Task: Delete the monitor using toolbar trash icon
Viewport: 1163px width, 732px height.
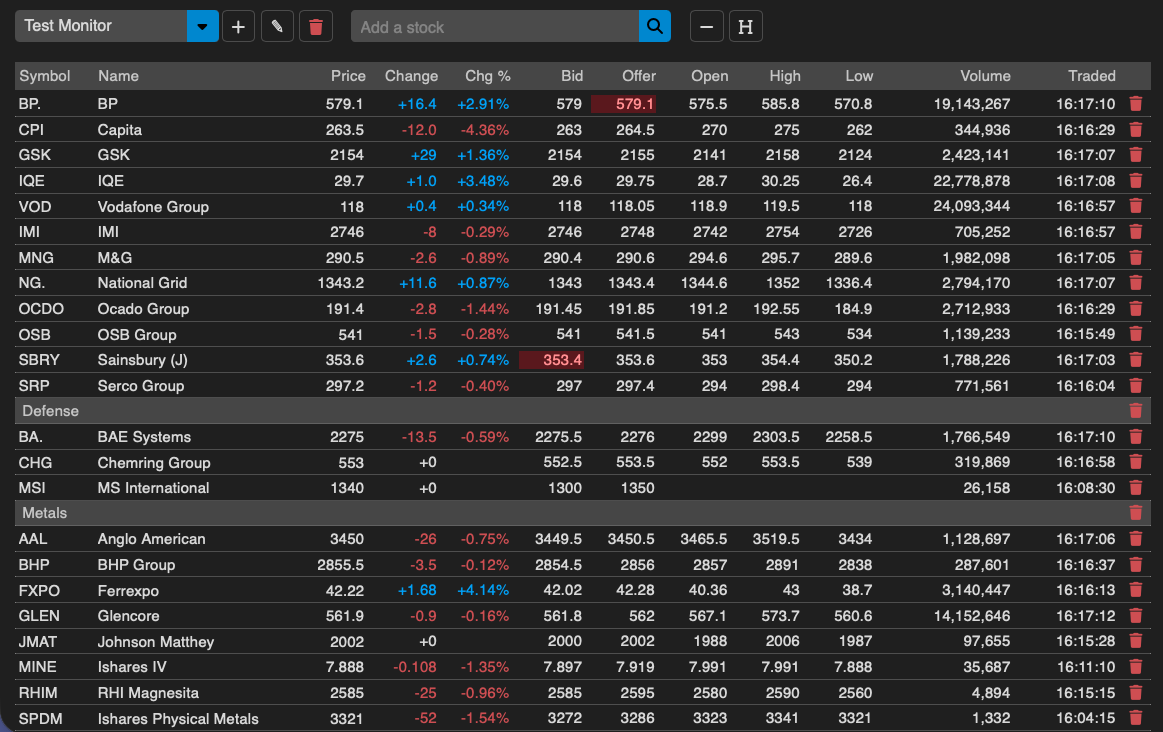Action: [316, 27]
